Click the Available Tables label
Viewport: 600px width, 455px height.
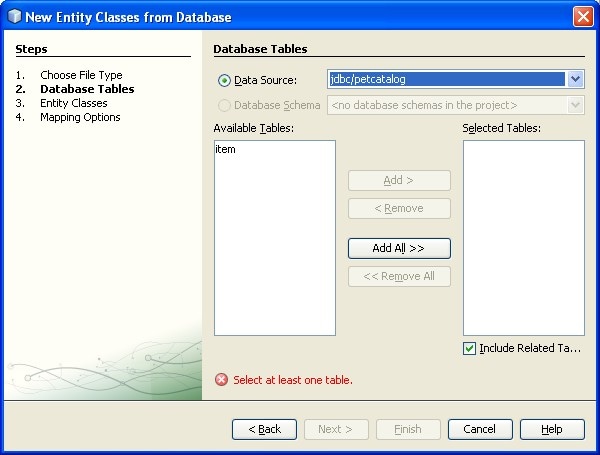click(253, 128)
